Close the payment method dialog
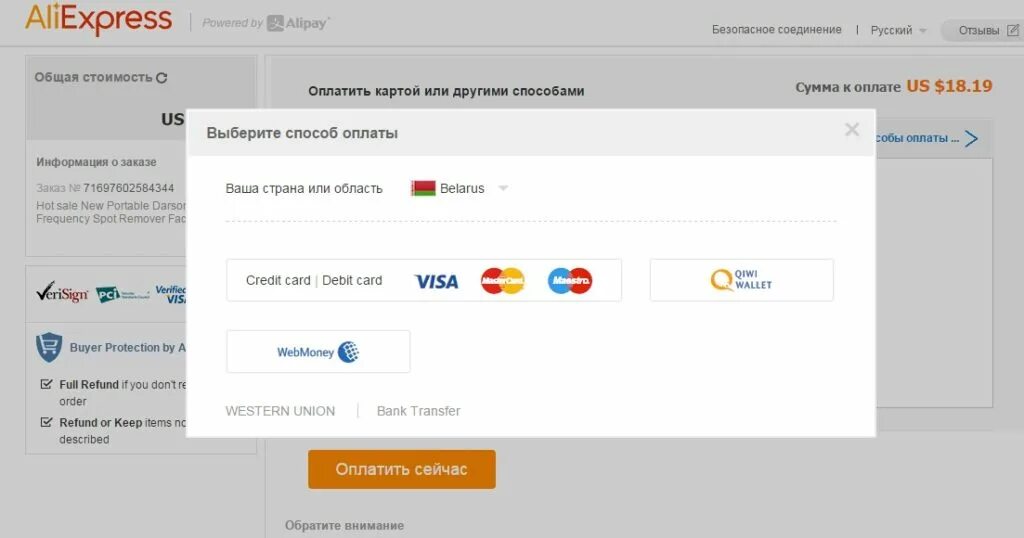Viewport: 1024px width, 538px height. click(x=852, y=129)
